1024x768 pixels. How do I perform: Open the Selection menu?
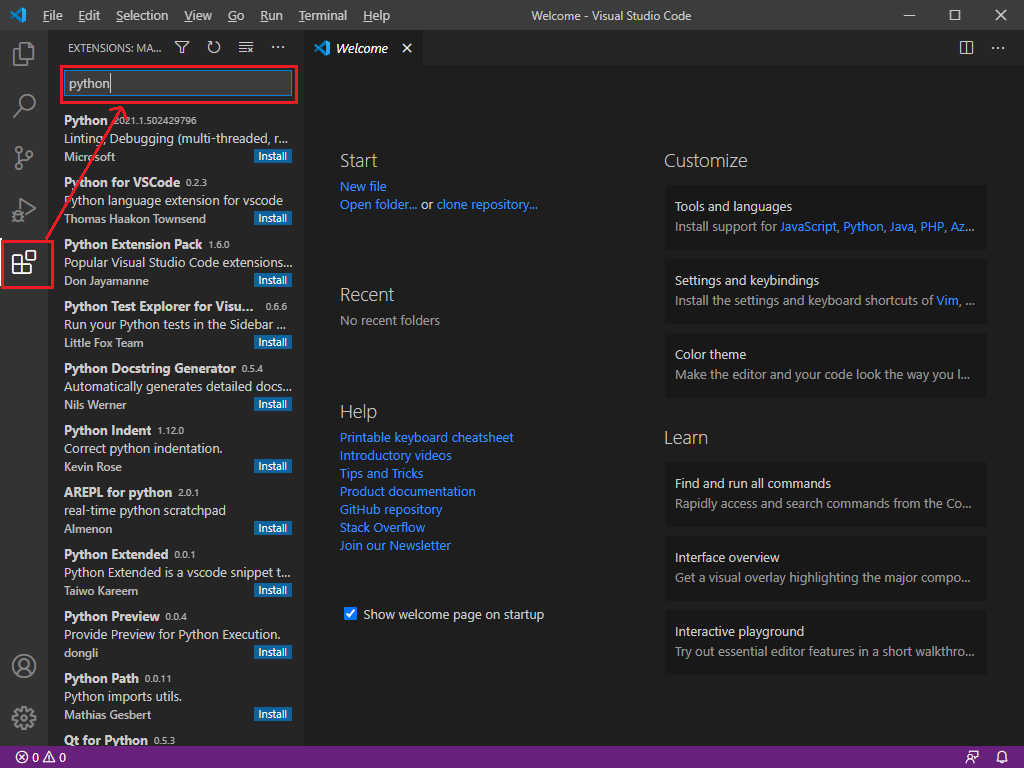point(142,16)
